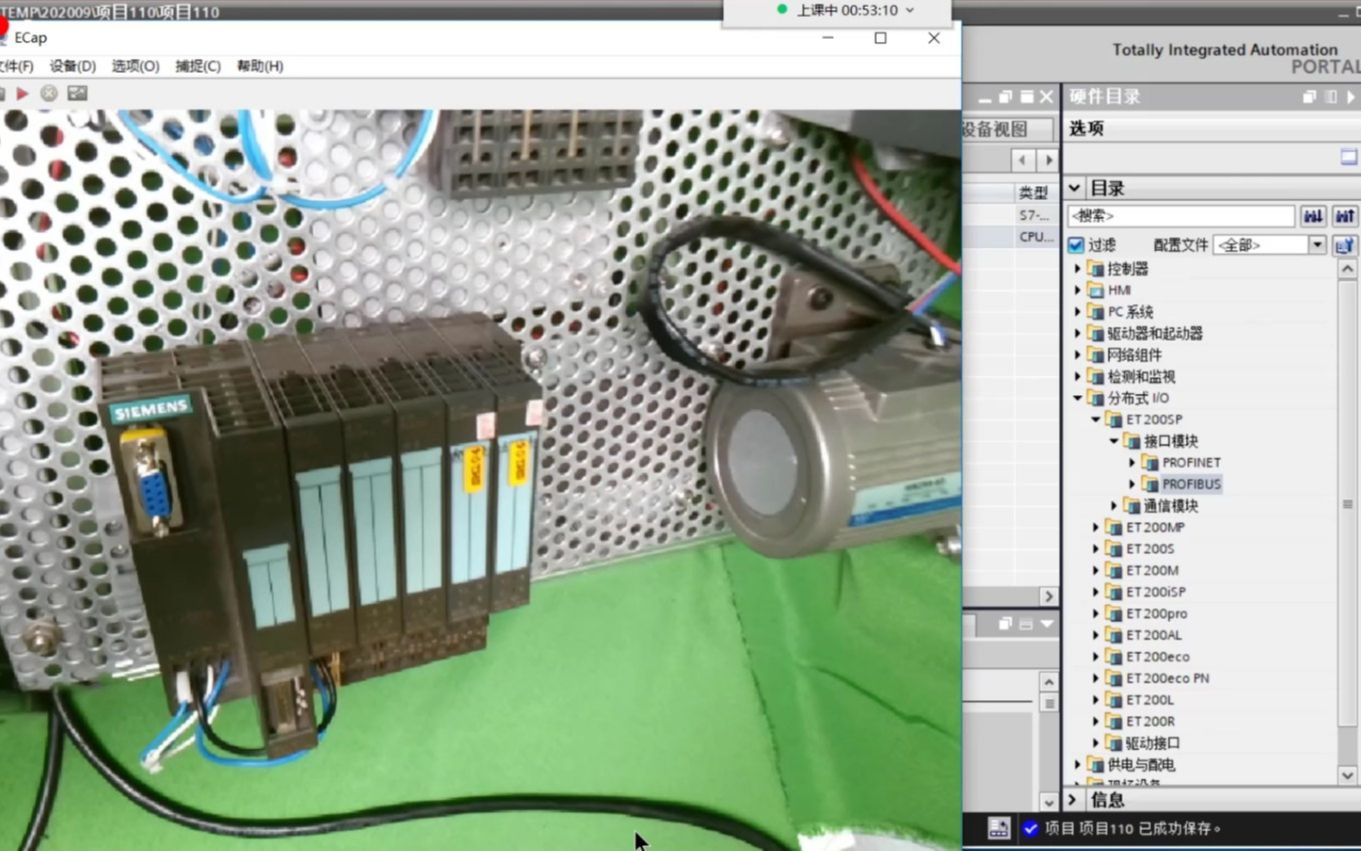
Task: Select the 接口模块 tree item
Action: coord(1171,441)
